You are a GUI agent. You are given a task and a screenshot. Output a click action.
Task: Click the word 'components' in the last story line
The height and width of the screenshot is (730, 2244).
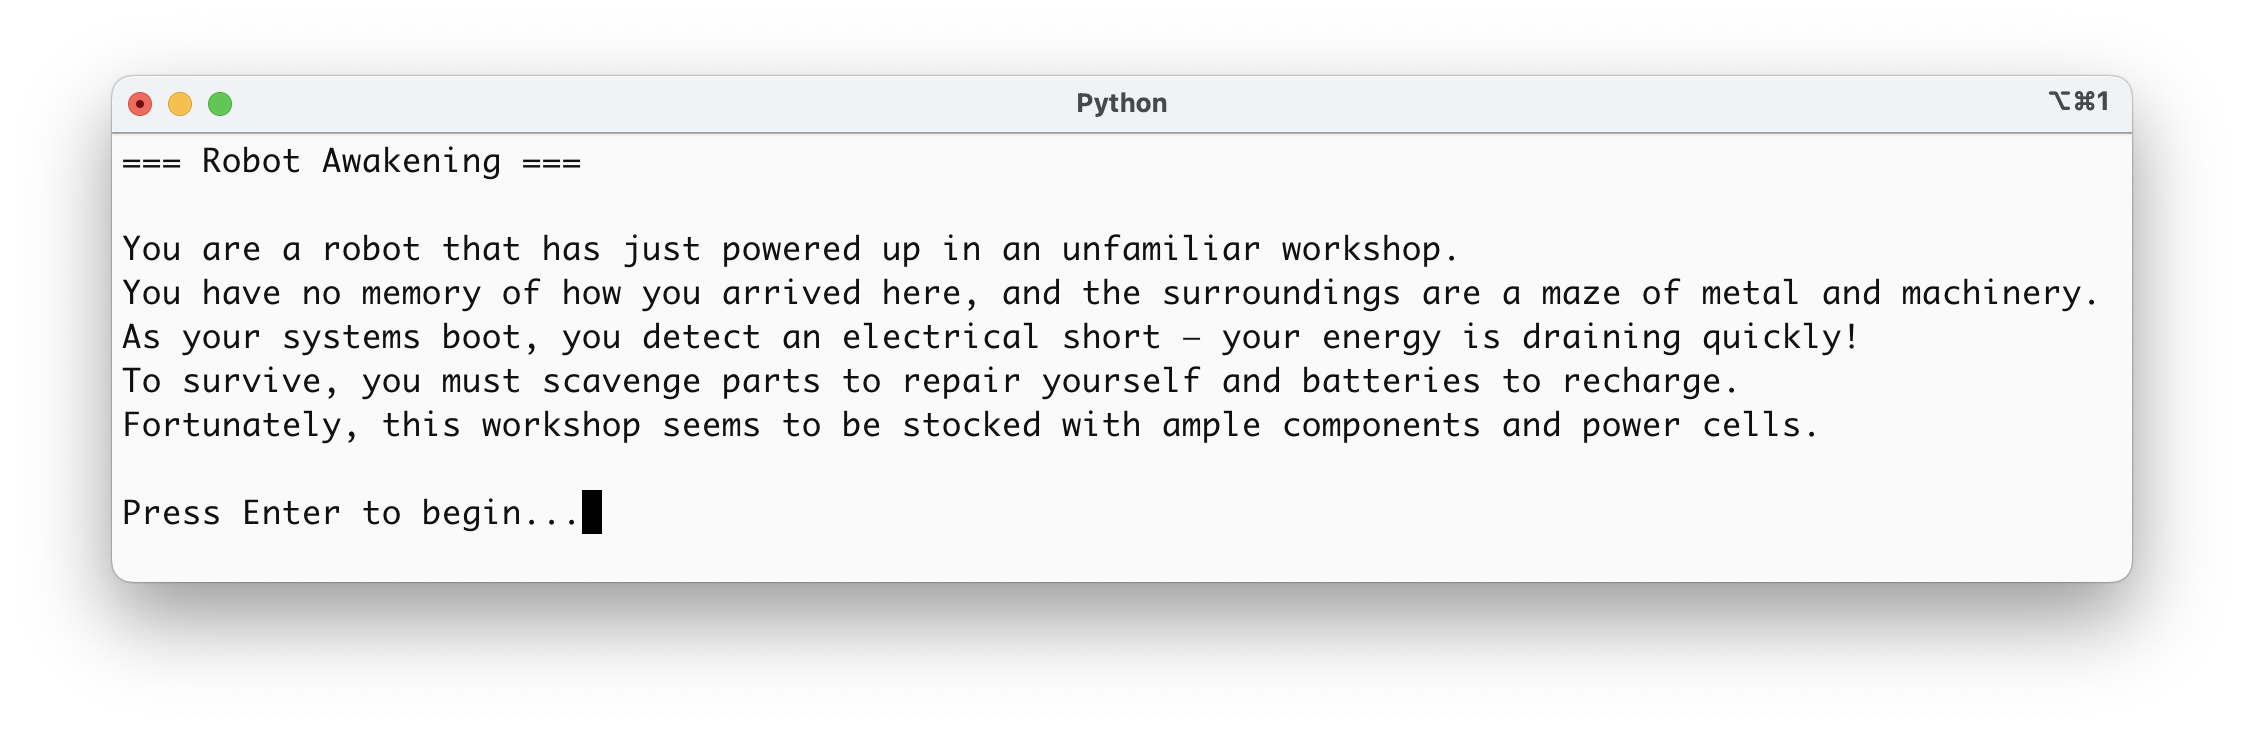pyautogui.click(x=1380, y=425)
